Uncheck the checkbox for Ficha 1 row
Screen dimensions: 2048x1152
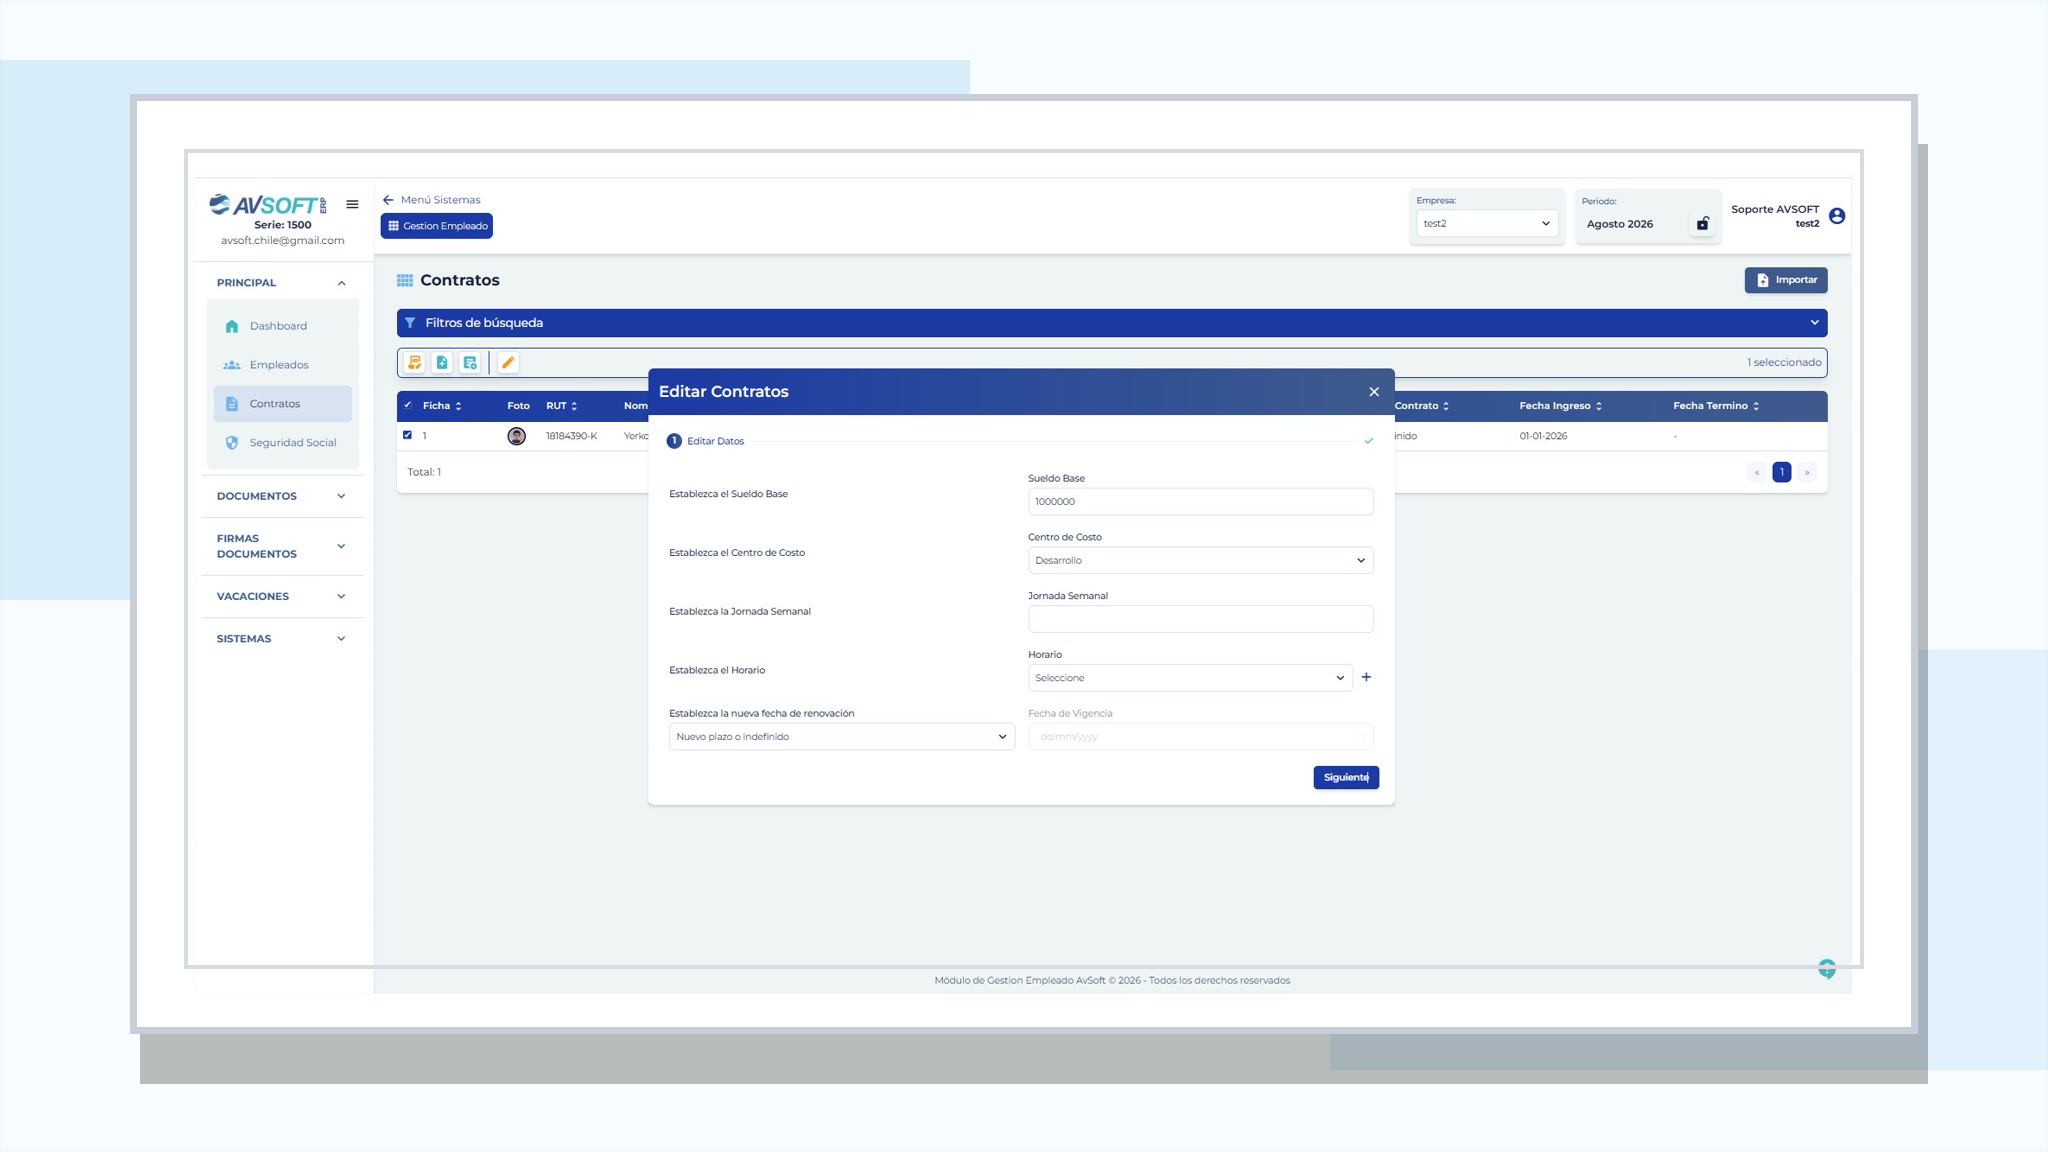click(407, 435)
